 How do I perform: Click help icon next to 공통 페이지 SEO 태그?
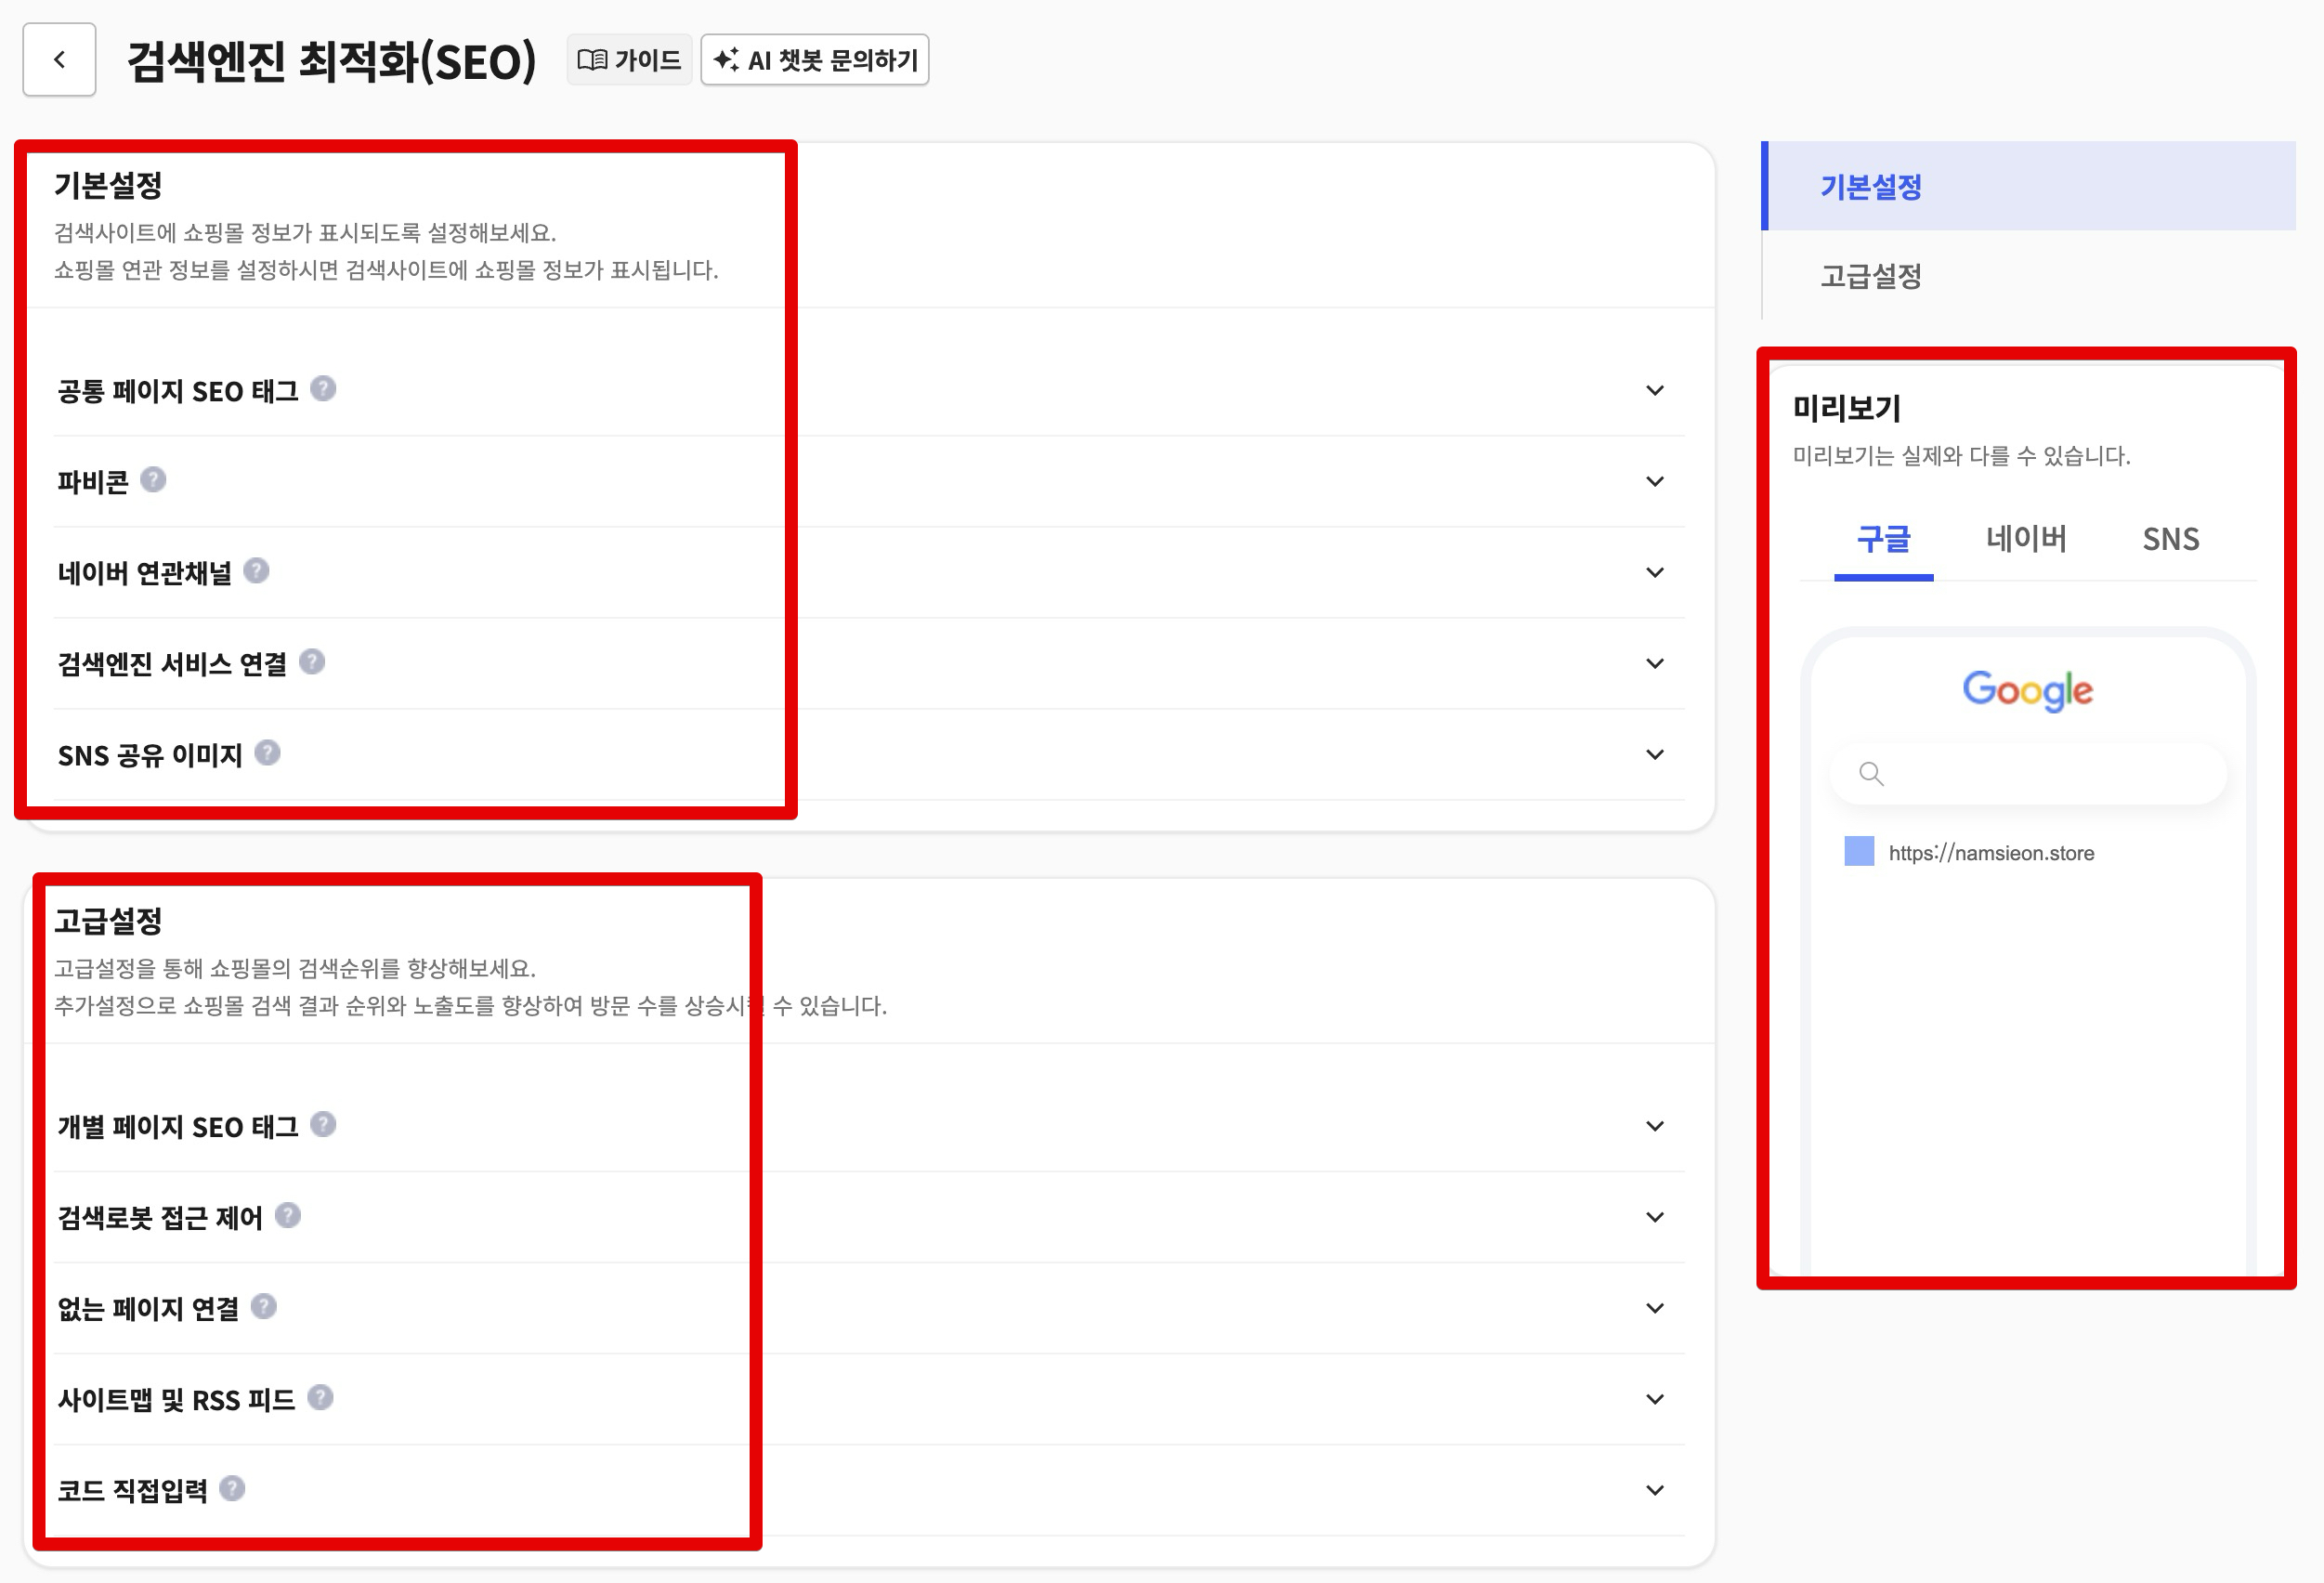pos(322,388)
